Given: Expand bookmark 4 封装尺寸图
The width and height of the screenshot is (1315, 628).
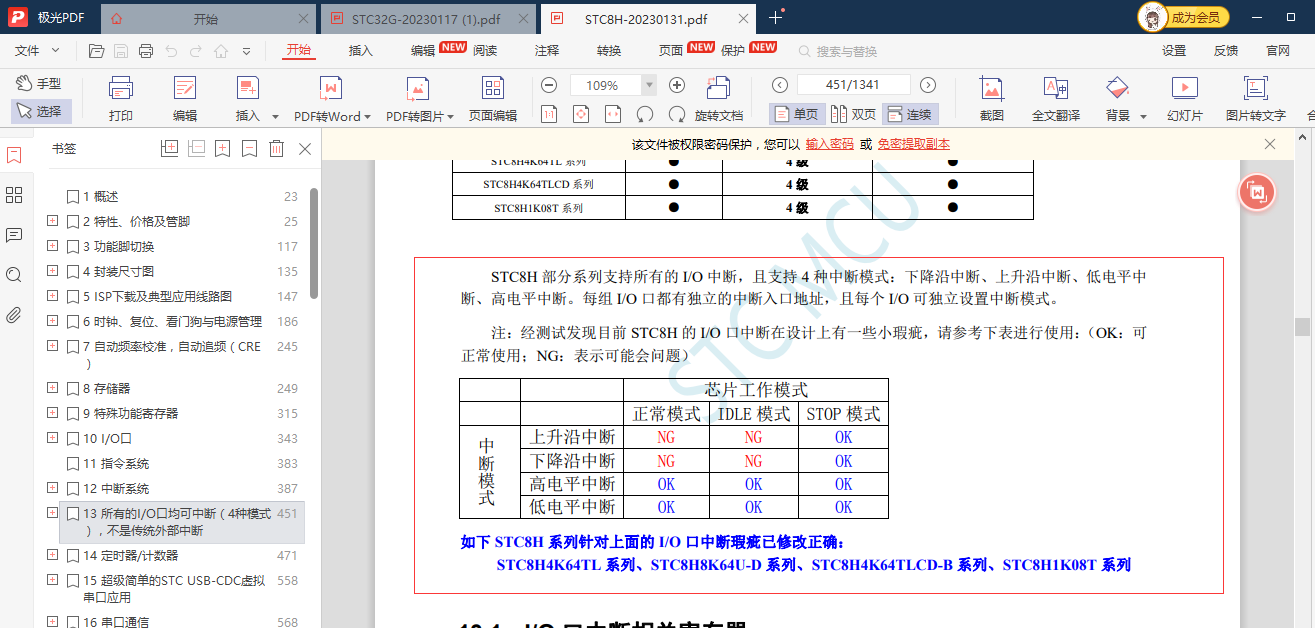Looking at the screenshot, I should coord(53,271).
